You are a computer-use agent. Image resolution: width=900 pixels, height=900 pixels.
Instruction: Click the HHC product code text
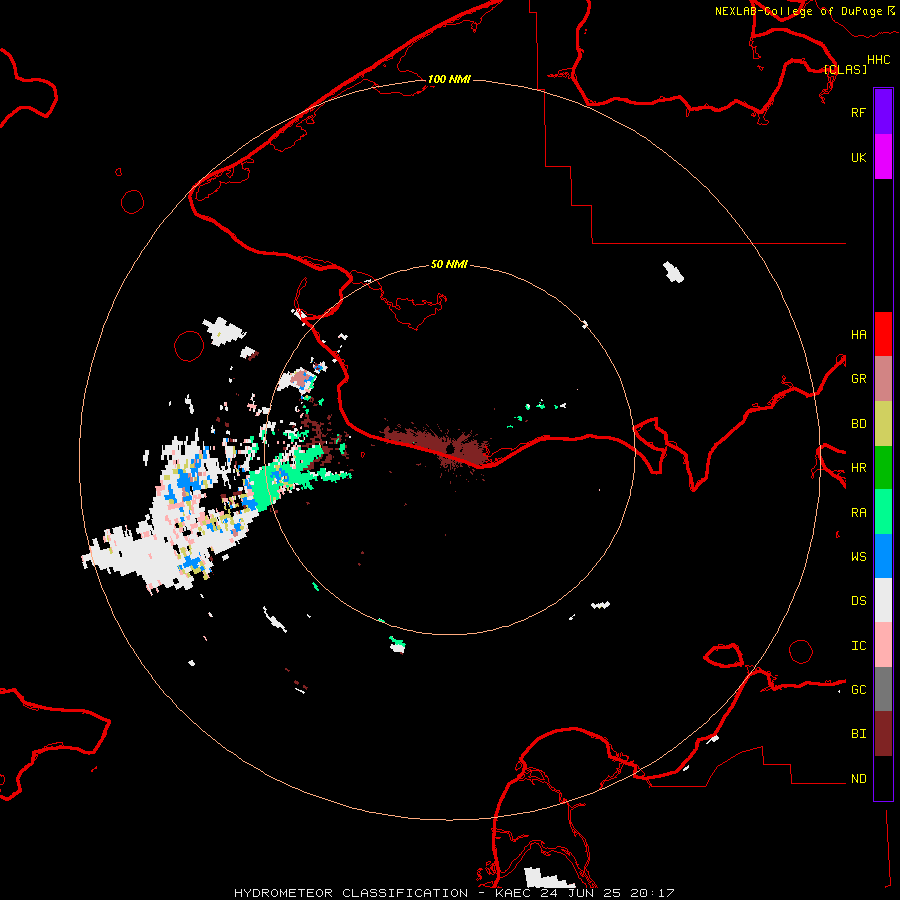[x=878, y=60]
